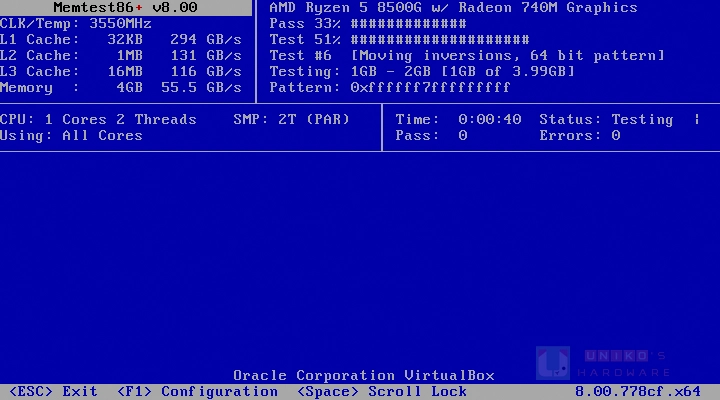Image resolution: width=720 pixels, height=400 pixels.
Task: Select the L3 Cache 16MB row
Action: pos(121,72)
